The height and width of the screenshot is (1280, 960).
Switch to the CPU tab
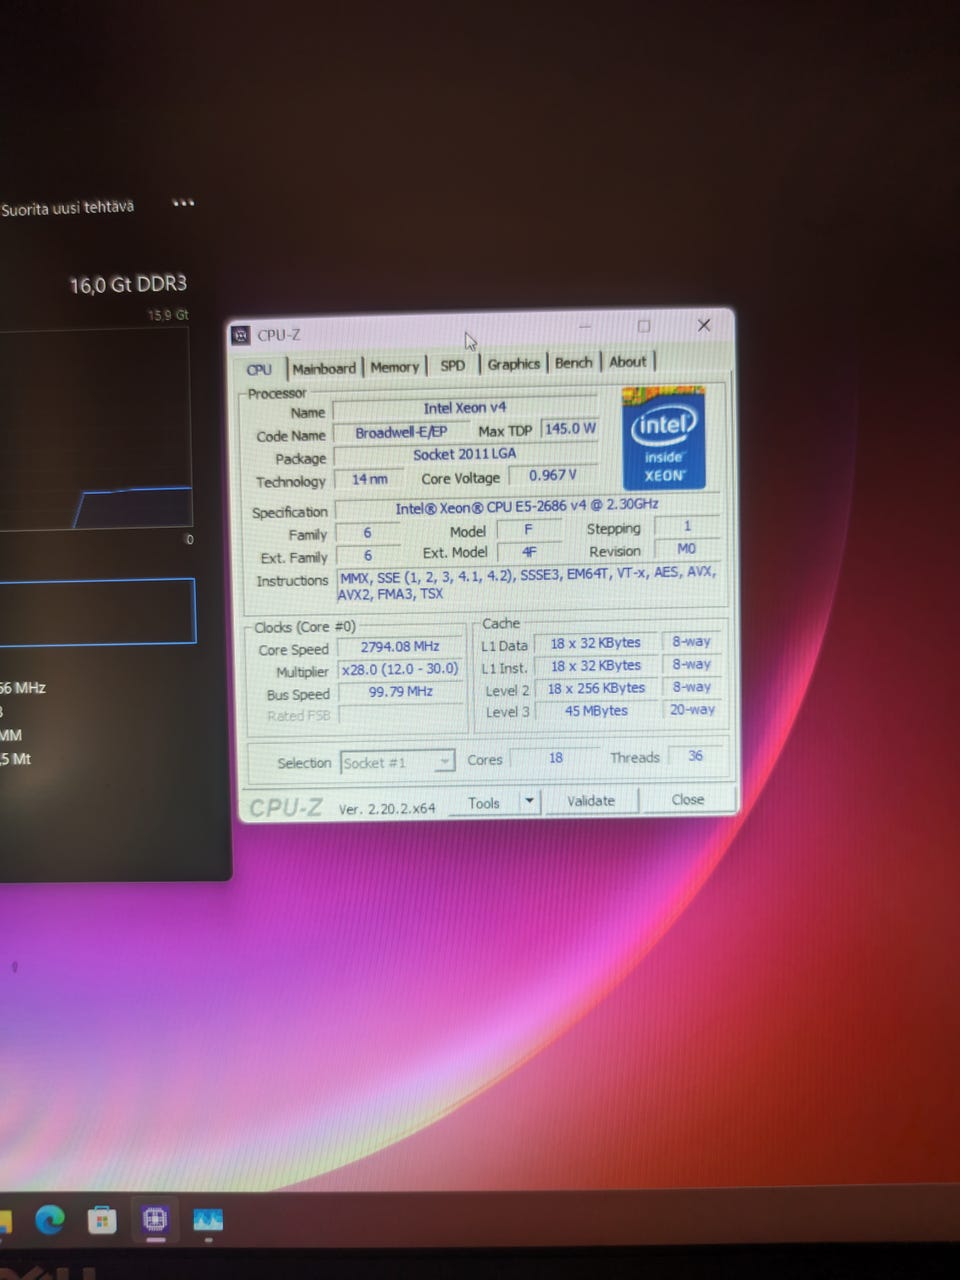click(259, 369)
